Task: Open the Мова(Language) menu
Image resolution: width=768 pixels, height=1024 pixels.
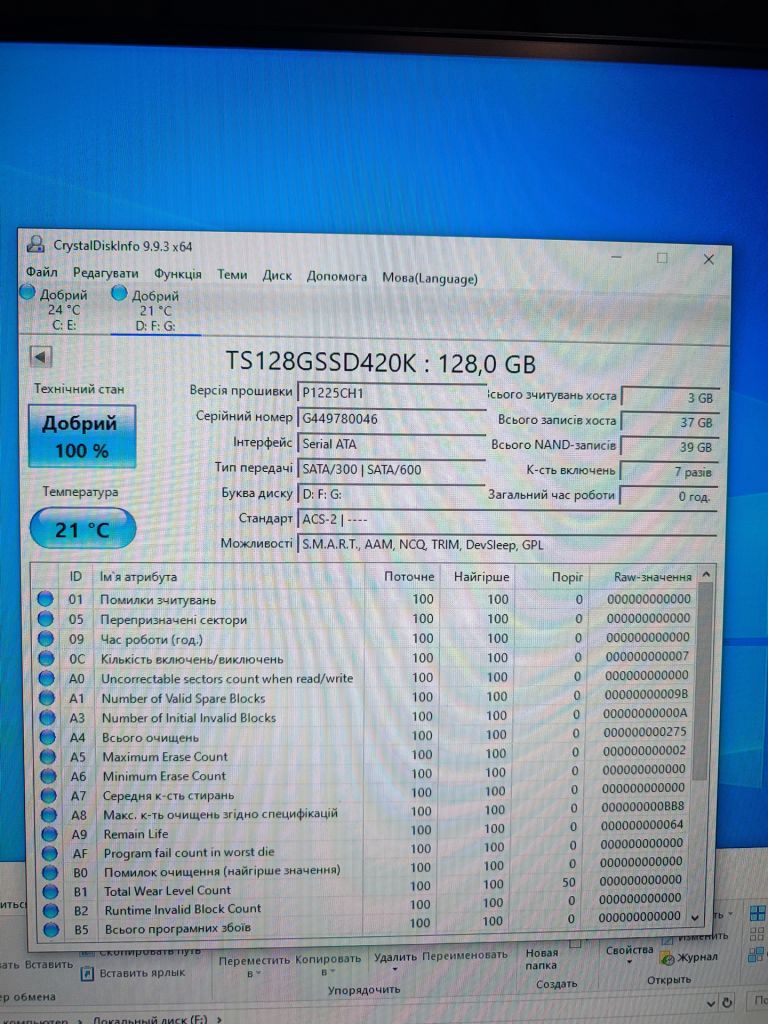Action: tap(430, 278)
